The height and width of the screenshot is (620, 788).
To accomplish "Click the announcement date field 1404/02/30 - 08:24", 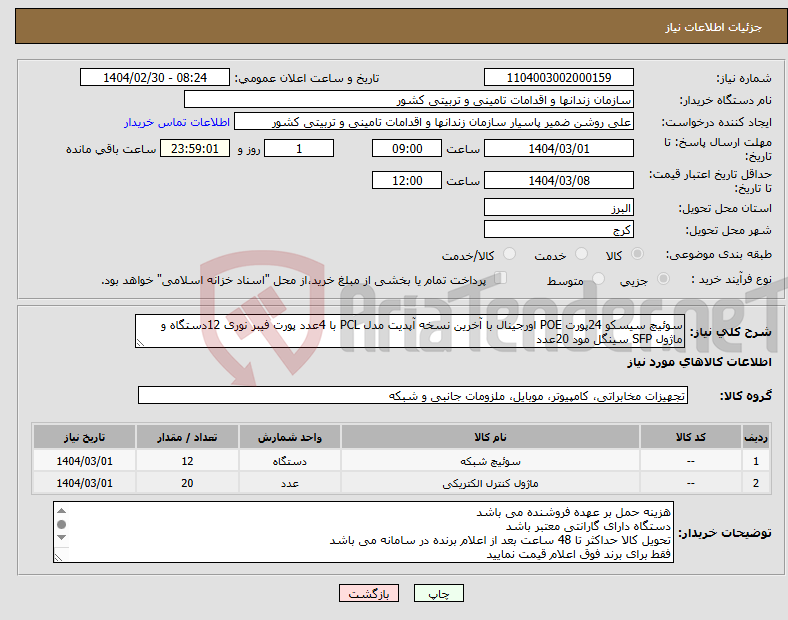I will tap(155, 77).
